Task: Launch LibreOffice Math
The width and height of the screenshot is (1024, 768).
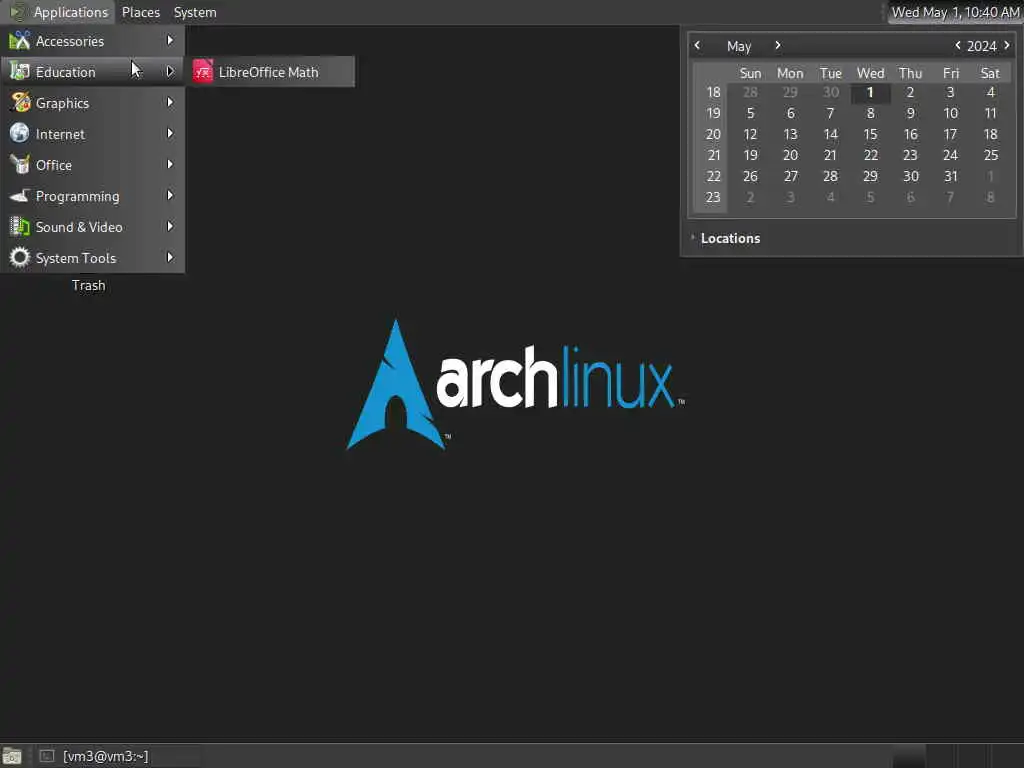Action: (x=272, y=72)
